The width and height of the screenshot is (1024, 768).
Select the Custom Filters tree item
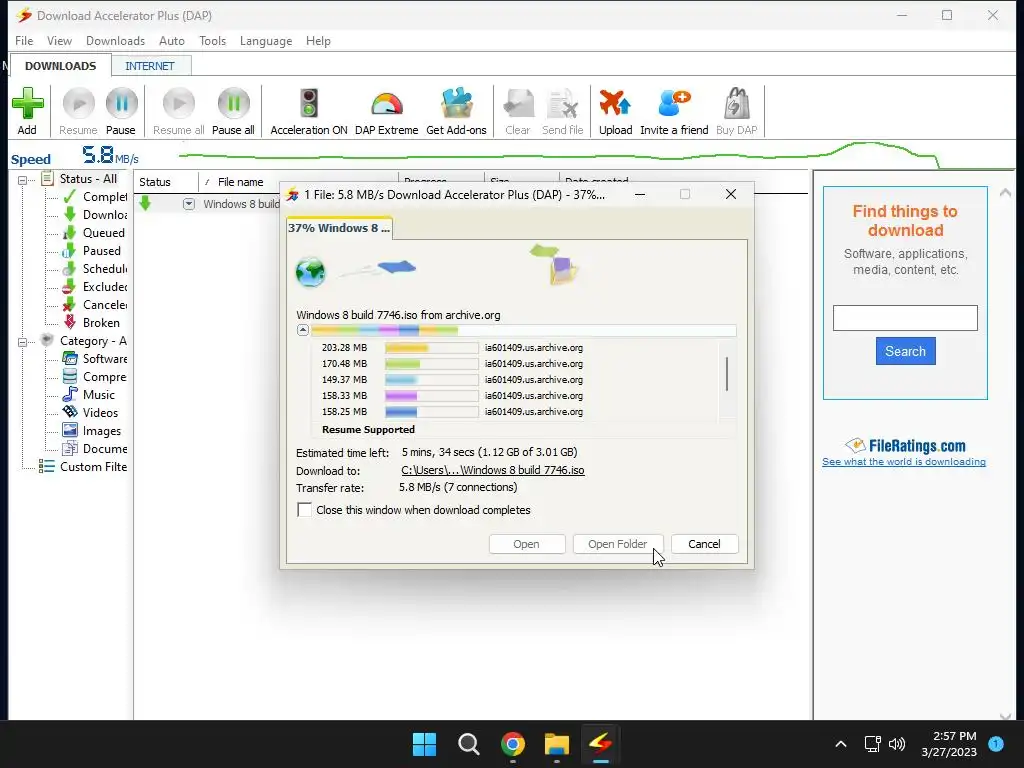(83, 466)
